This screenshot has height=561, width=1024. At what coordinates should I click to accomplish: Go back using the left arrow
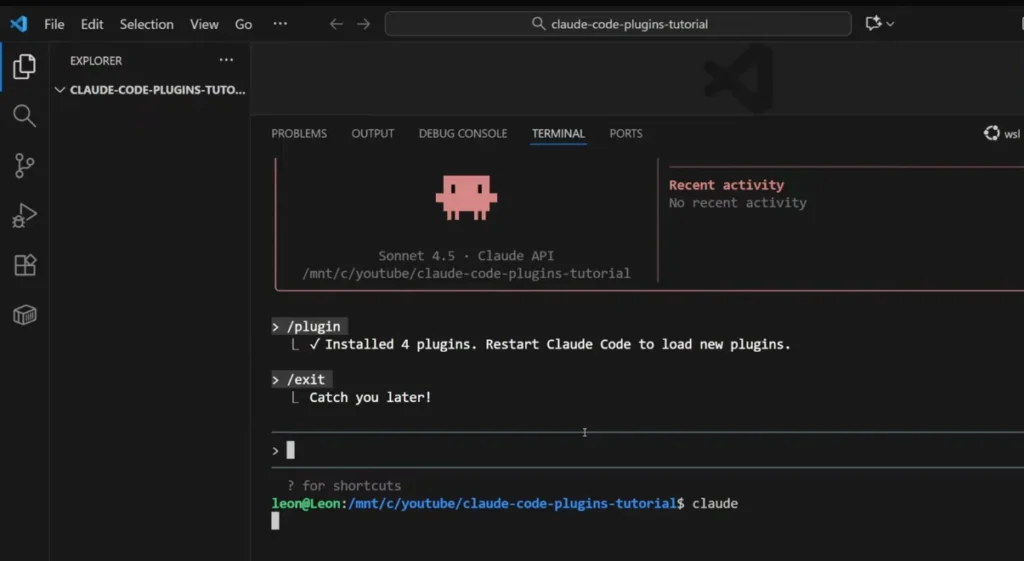336,24
